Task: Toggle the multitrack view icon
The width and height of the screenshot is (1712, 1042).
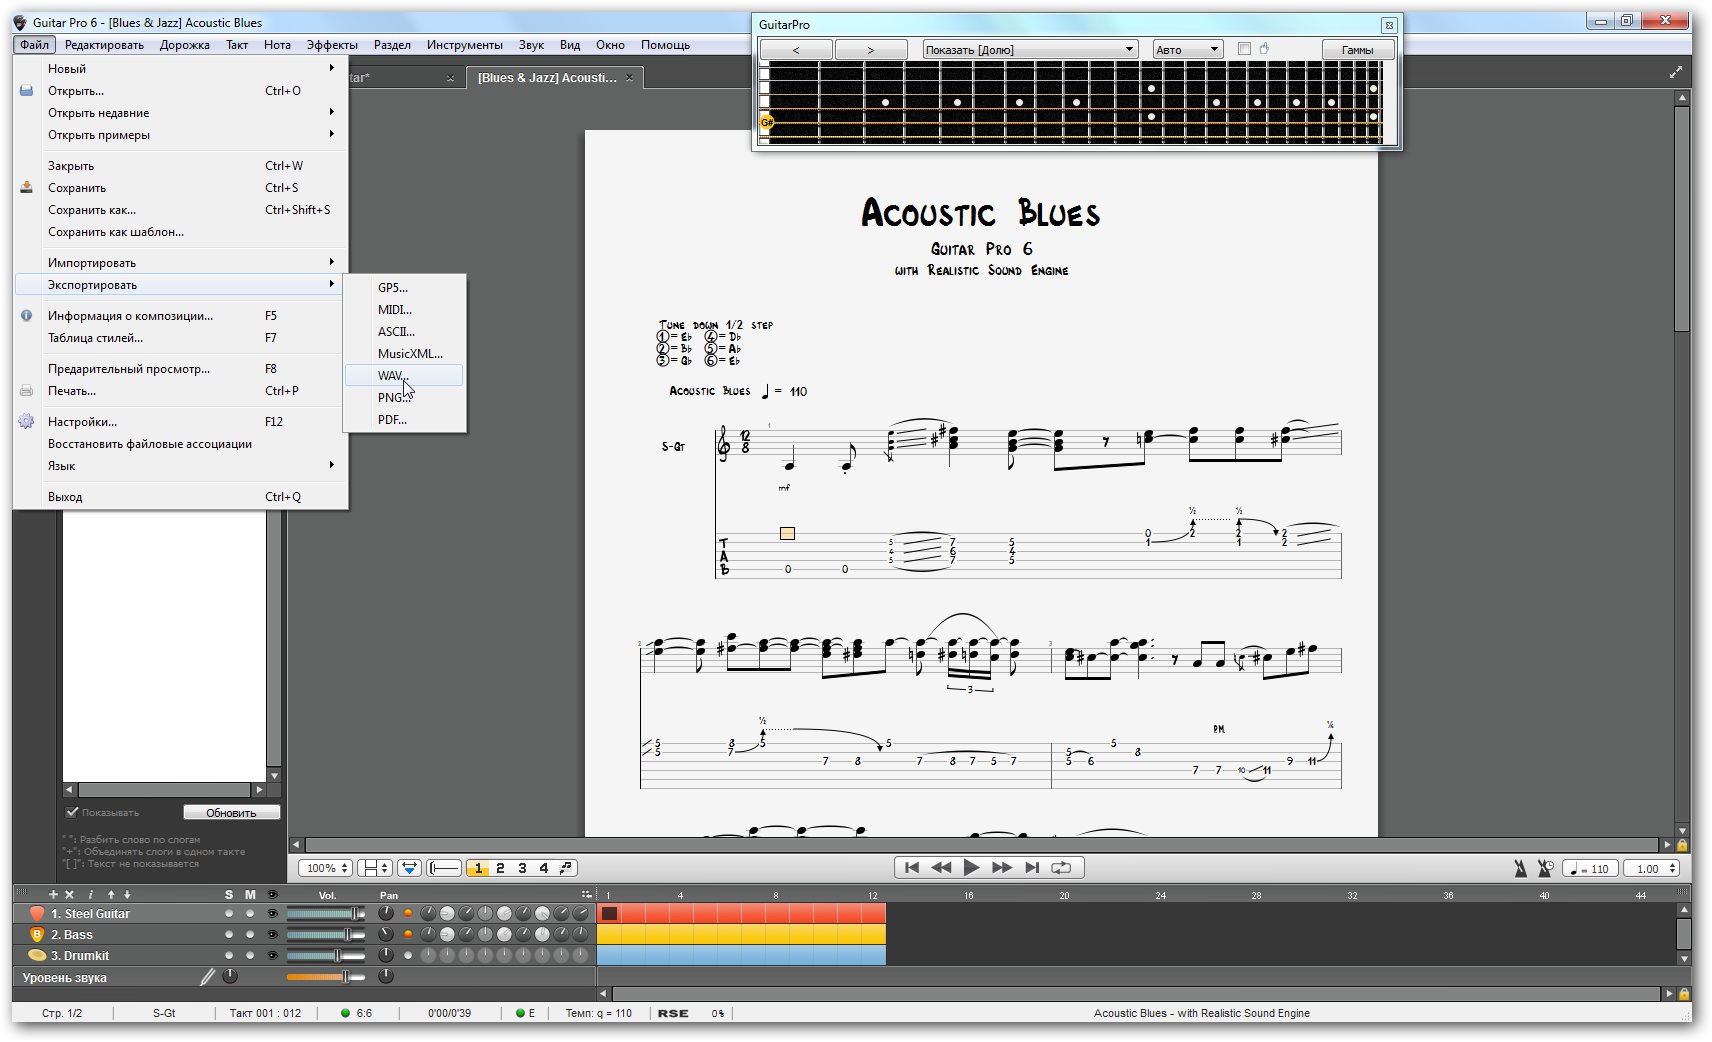Action: pos(409,868)
